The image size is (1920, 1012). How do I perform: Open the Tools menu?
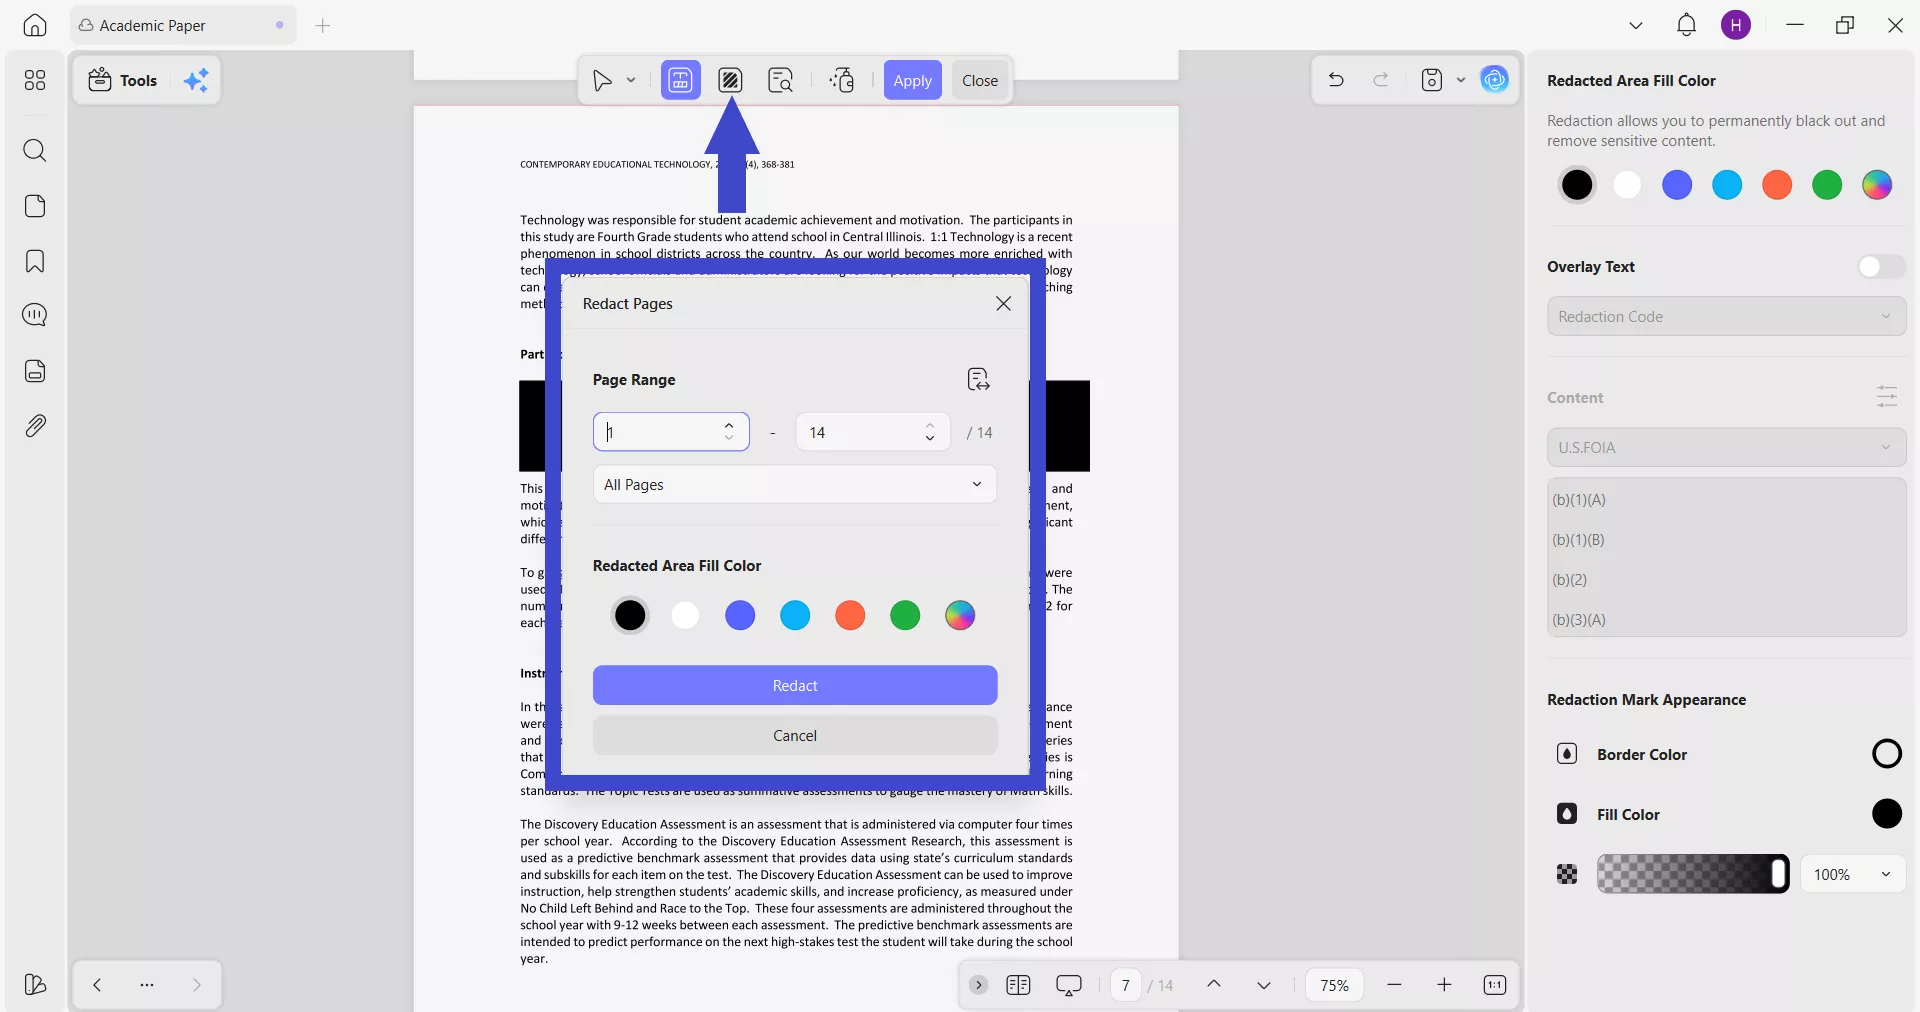point(123,80)
